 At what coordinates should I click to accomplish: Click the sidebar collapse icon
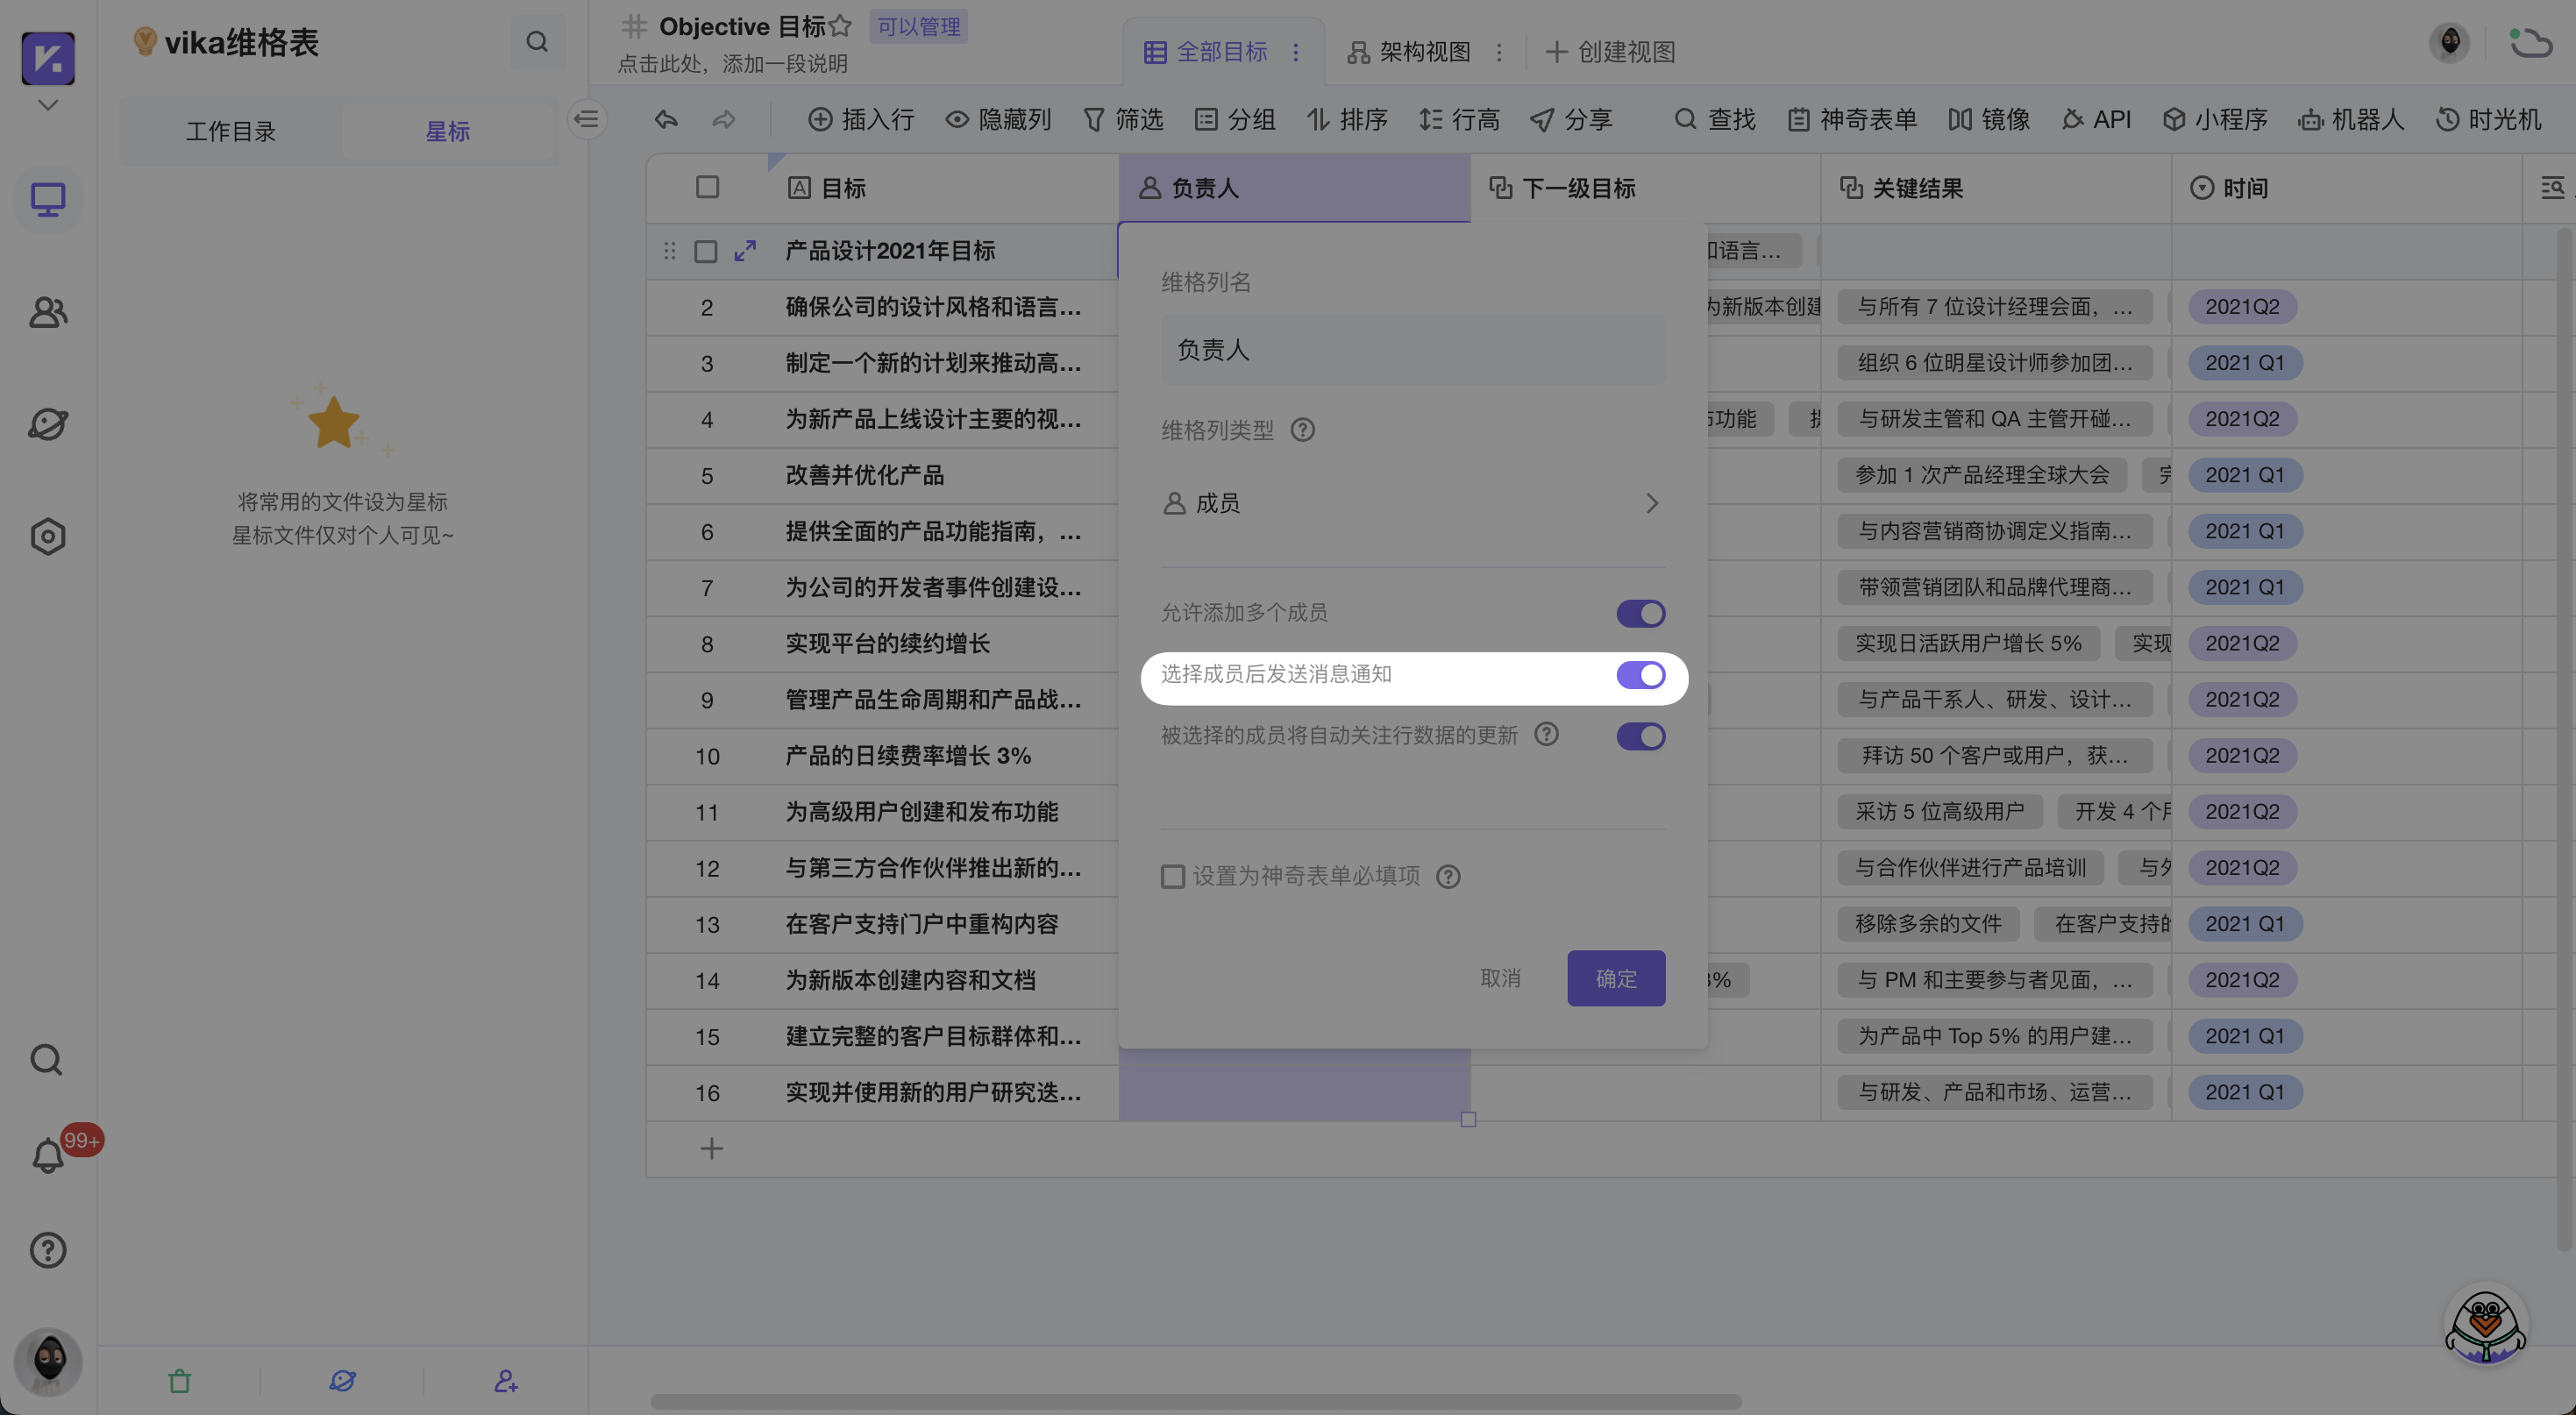point(587,120)
